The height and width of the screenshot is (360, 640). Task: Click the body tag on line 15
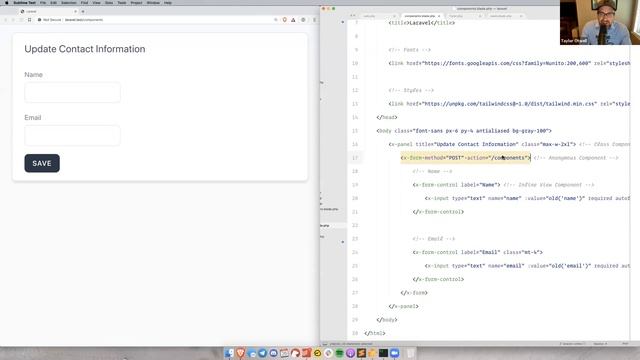pyautogui.click(x=464, y=131)
